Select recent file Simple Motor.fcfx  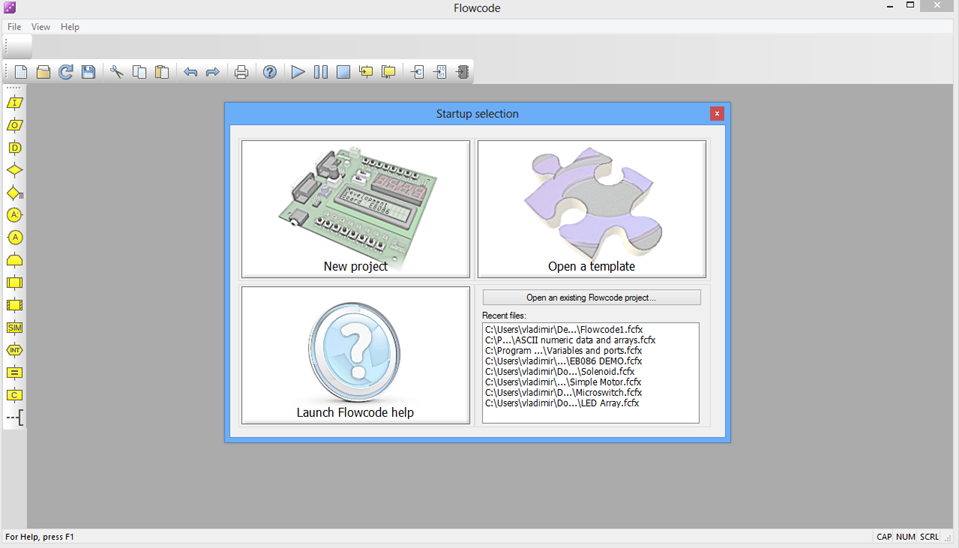pos(563,382)
